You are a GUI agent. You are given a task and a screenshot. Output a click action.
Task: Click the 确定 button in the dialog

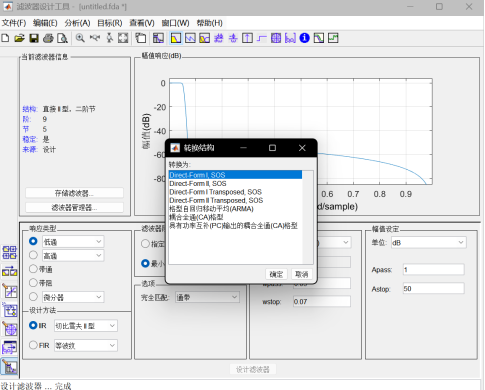276,274
